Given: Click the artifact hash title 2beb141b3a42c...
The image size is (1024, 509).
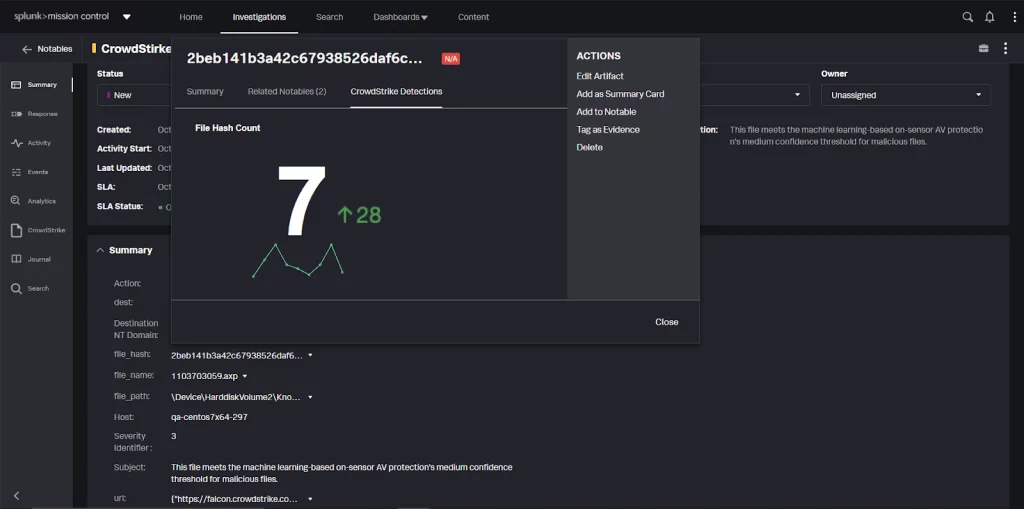Looking at the screenshot, I should click(x=304, y=58).
